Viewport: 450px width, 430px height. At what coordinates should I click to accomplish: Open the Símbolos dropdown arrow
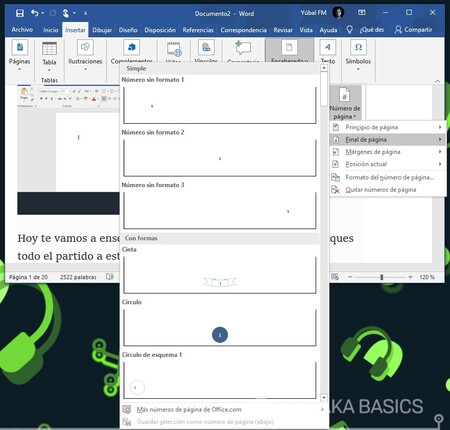[x=358, y=69]
